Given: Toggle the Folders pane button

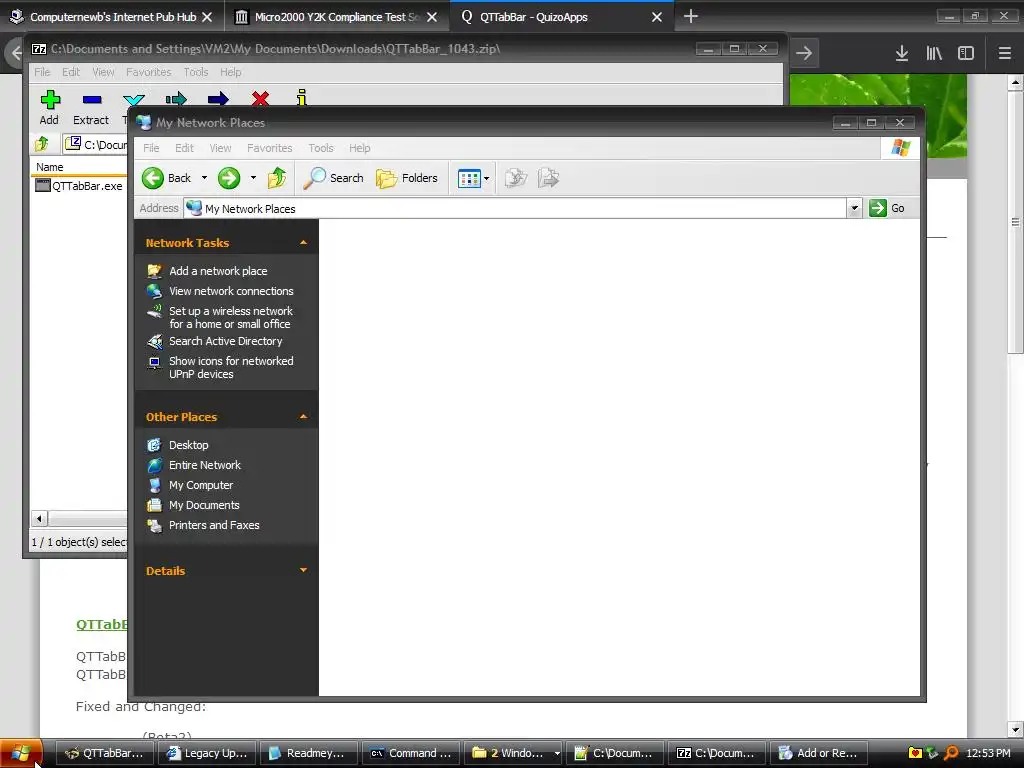Looking at the screenshot, I should pos(407,178).
